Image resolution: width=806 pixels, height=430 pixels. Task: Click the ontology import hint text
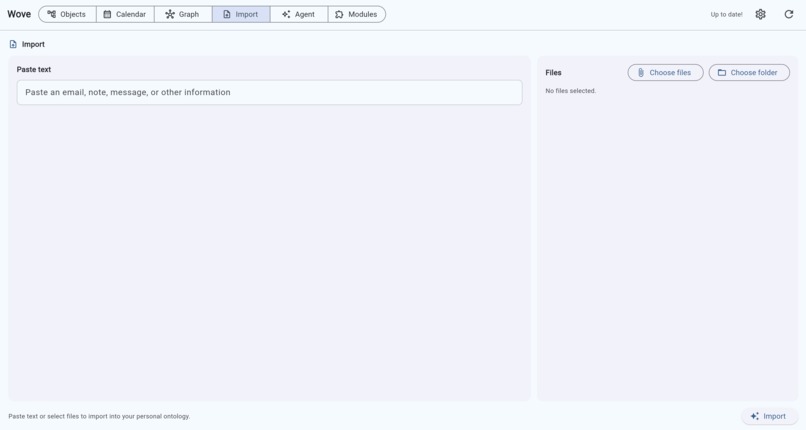[x=99, y=416]
